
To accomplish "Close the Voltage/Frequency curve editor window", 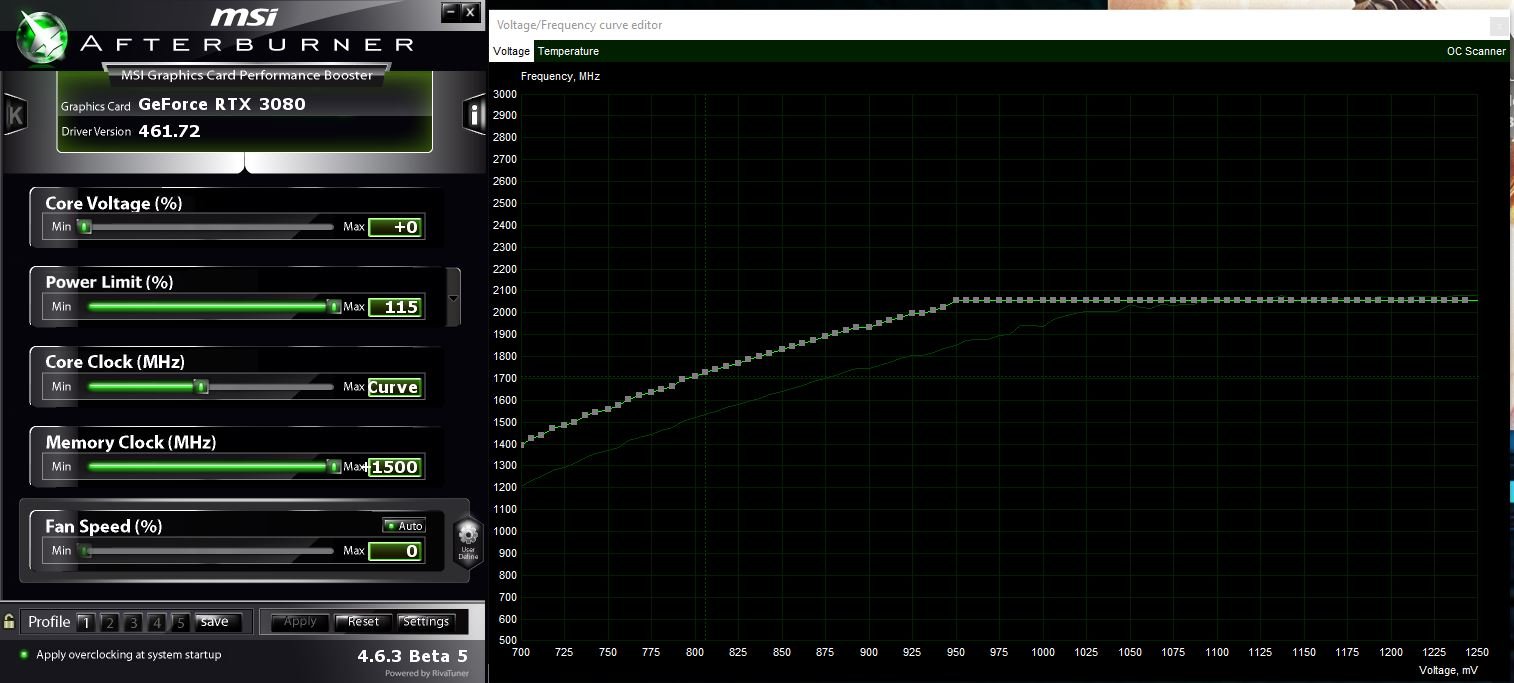I will [x=1498, y=25].
